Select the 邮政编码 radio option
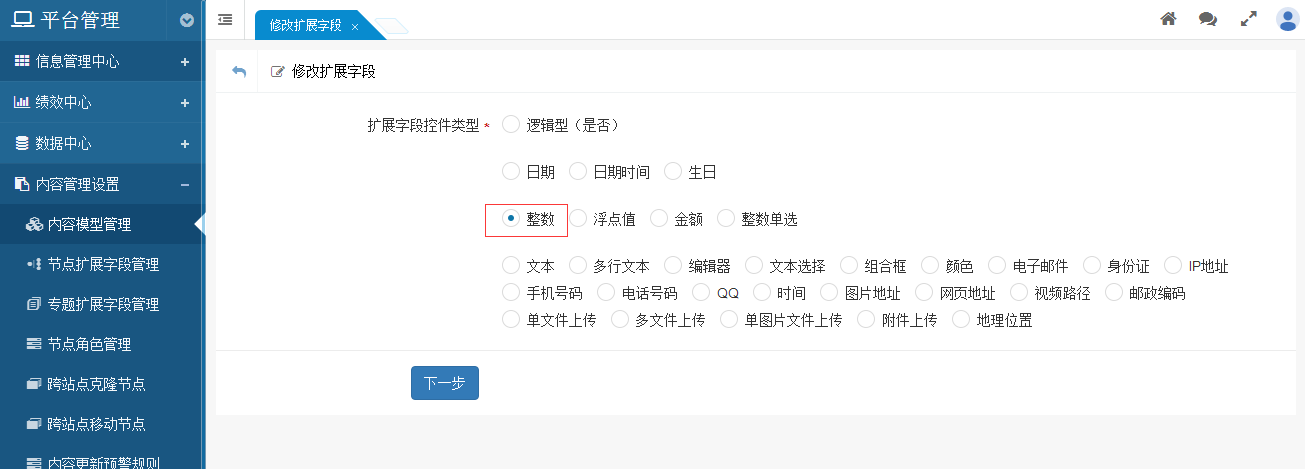The width and height of the screenshot is (1305, 469). 1114,293
